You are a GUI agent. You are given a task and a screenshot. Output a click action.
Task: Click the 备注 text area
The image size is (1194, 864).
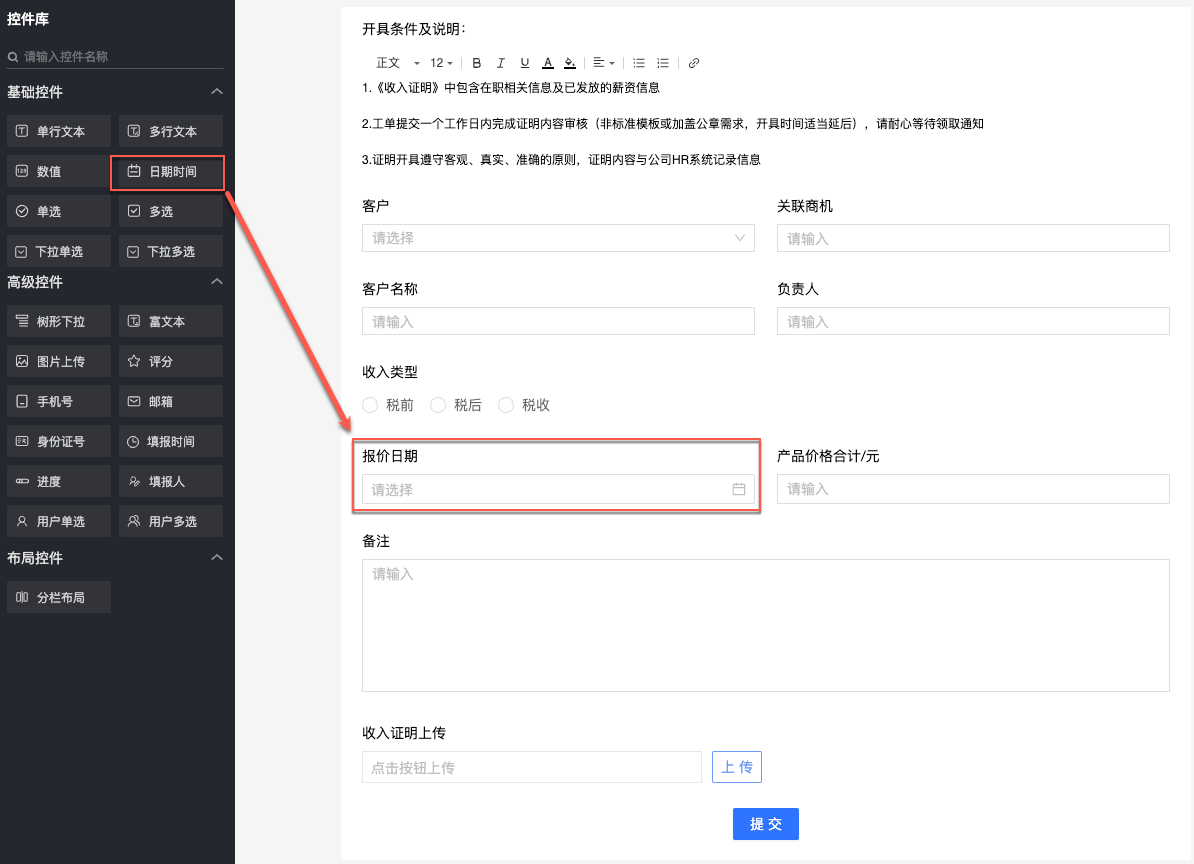pos(766,626)
